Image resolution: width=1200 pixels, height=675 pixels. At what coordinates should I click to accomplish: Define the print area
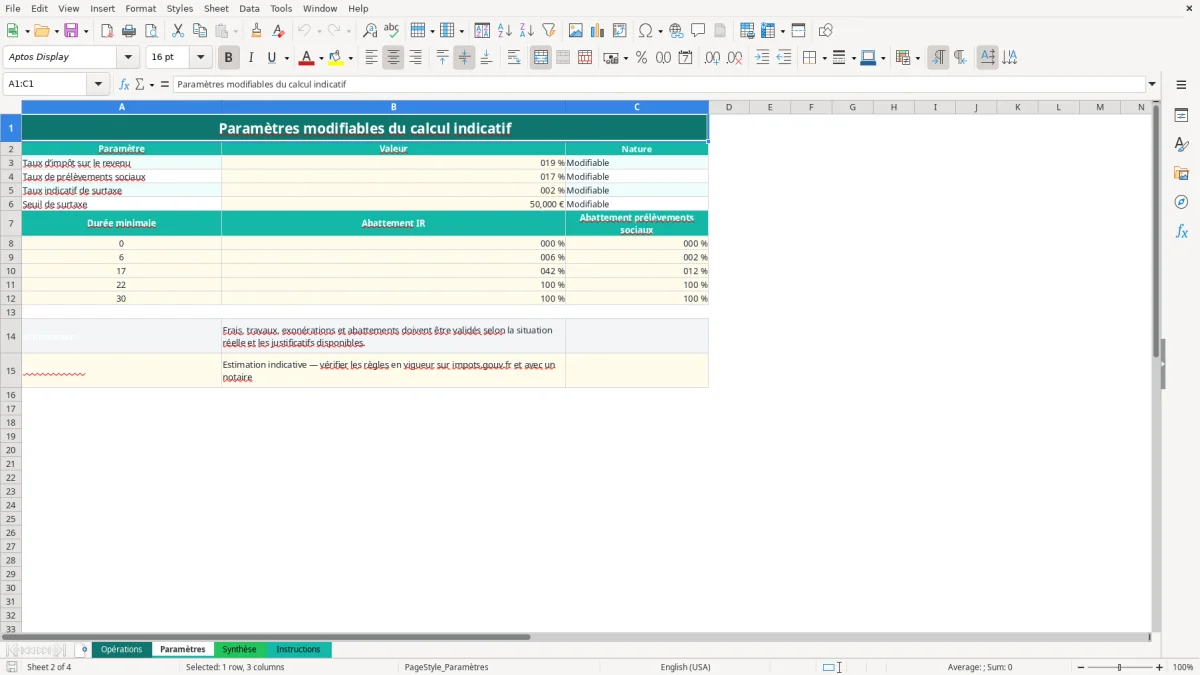(747, 31)
